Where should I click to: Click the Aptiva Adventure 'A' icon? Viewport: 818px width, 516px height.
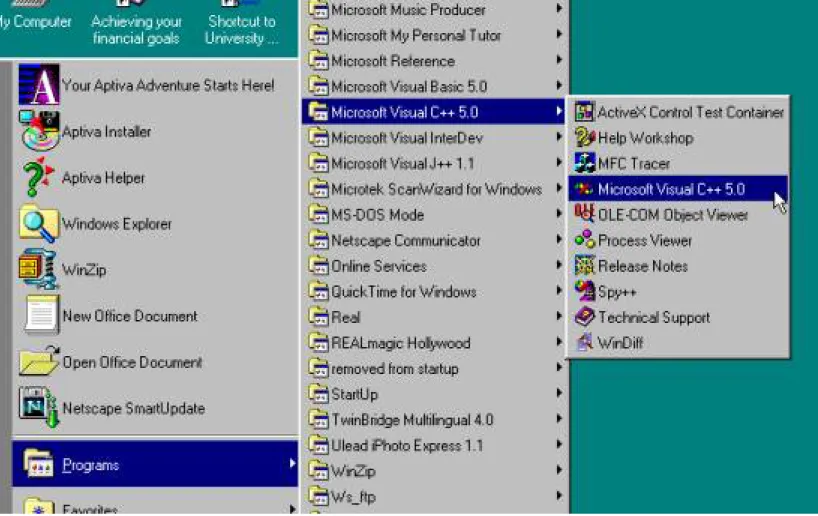tap(39, 85)
